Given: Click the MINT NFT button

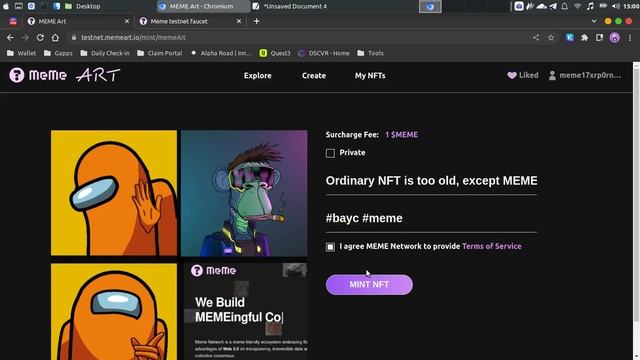Looking at the screenshot, I should click(x=369, y=284).
